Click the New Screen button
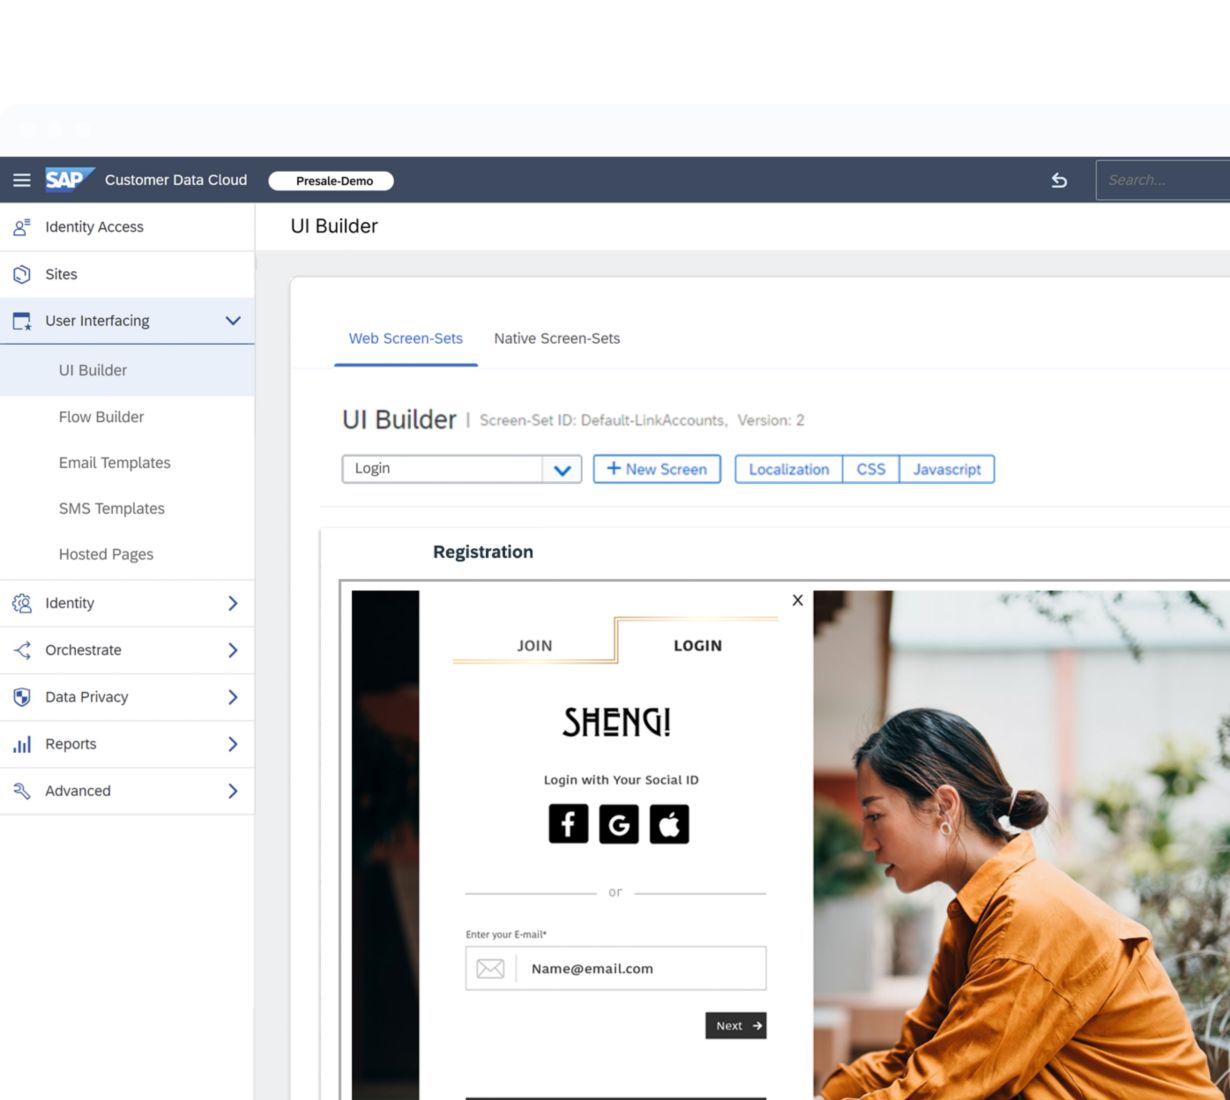This screenshot has height=1100, width=1230. [x=657, y=469]
